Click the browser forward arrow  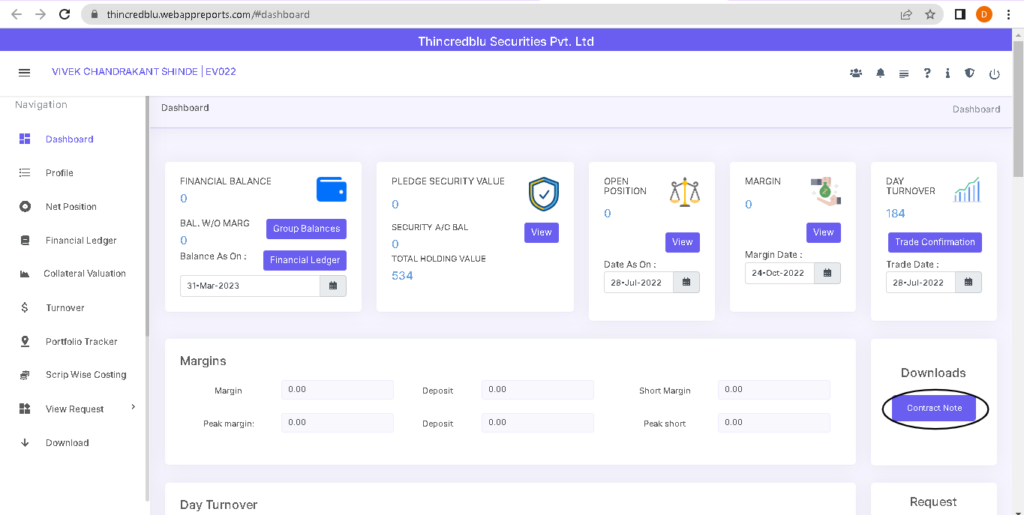click(x=40, y=14)
